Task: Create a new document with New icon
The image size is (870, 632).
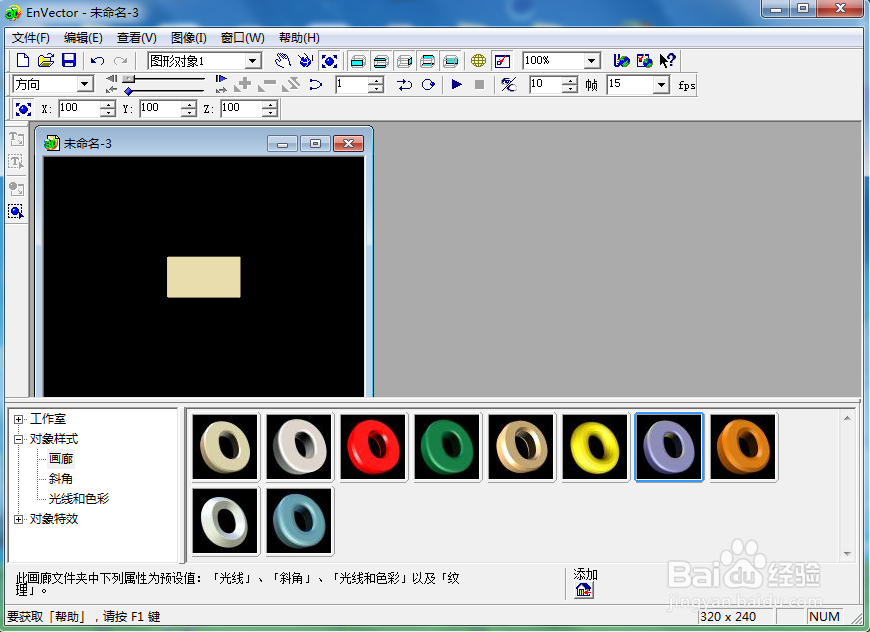Action: [x=23, y=60]
